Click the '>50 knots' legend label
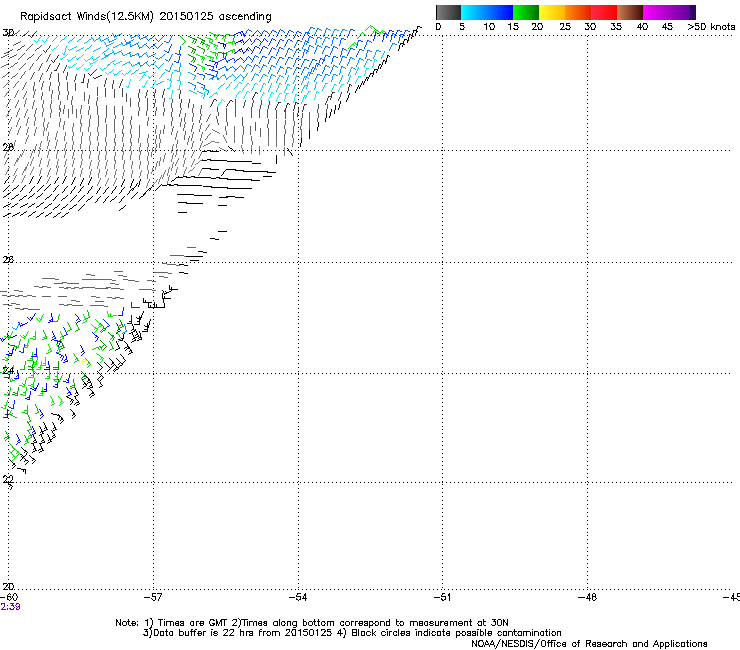Viewport: 740px width, 650px height. (711, 27)
